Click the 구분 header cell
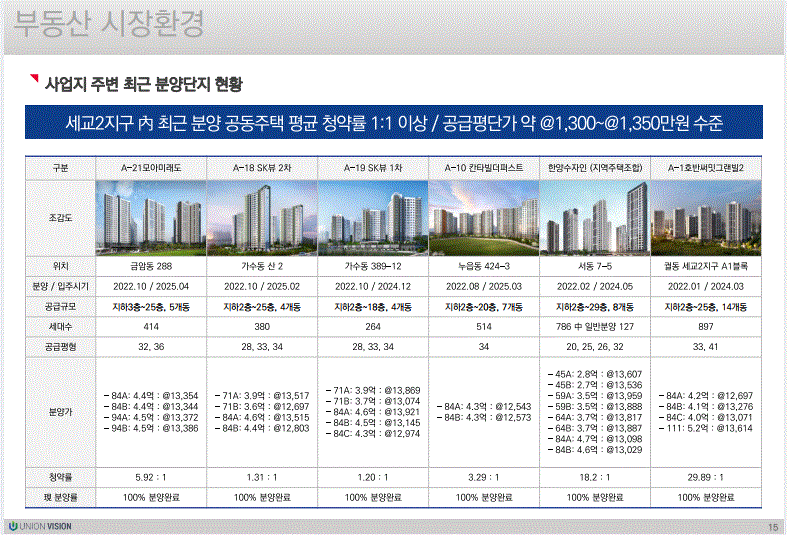The height and width of the screenshot is (535, 787). 61,168
